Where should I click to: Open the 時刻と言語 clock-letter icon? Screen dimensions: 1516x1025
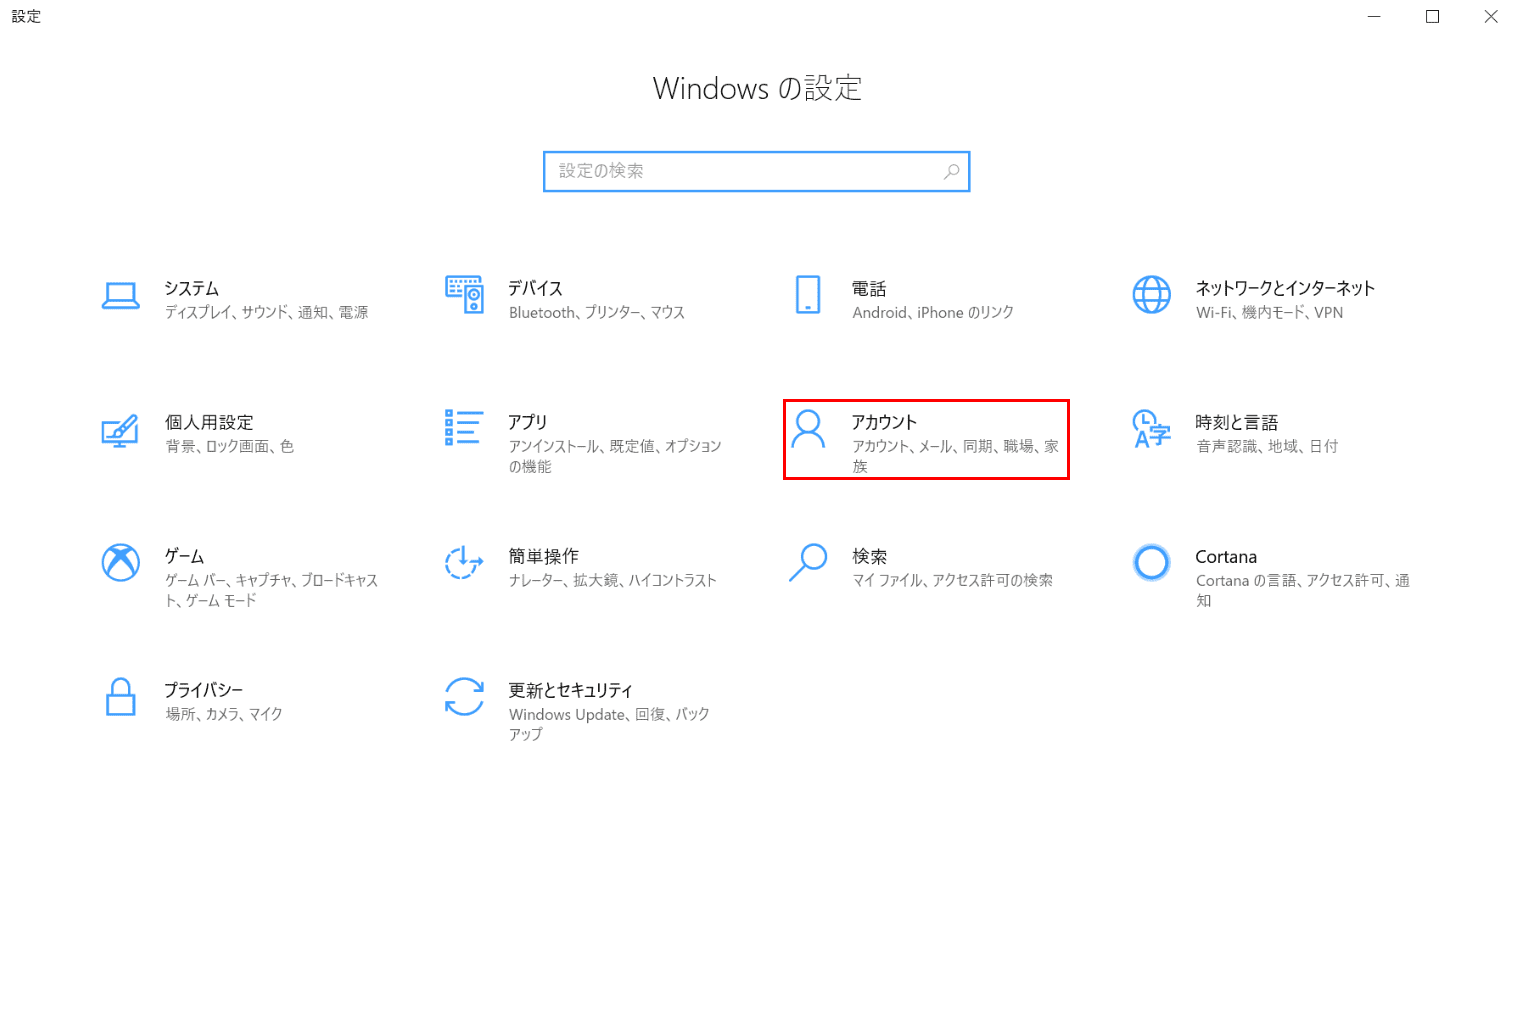[1151, 429]
